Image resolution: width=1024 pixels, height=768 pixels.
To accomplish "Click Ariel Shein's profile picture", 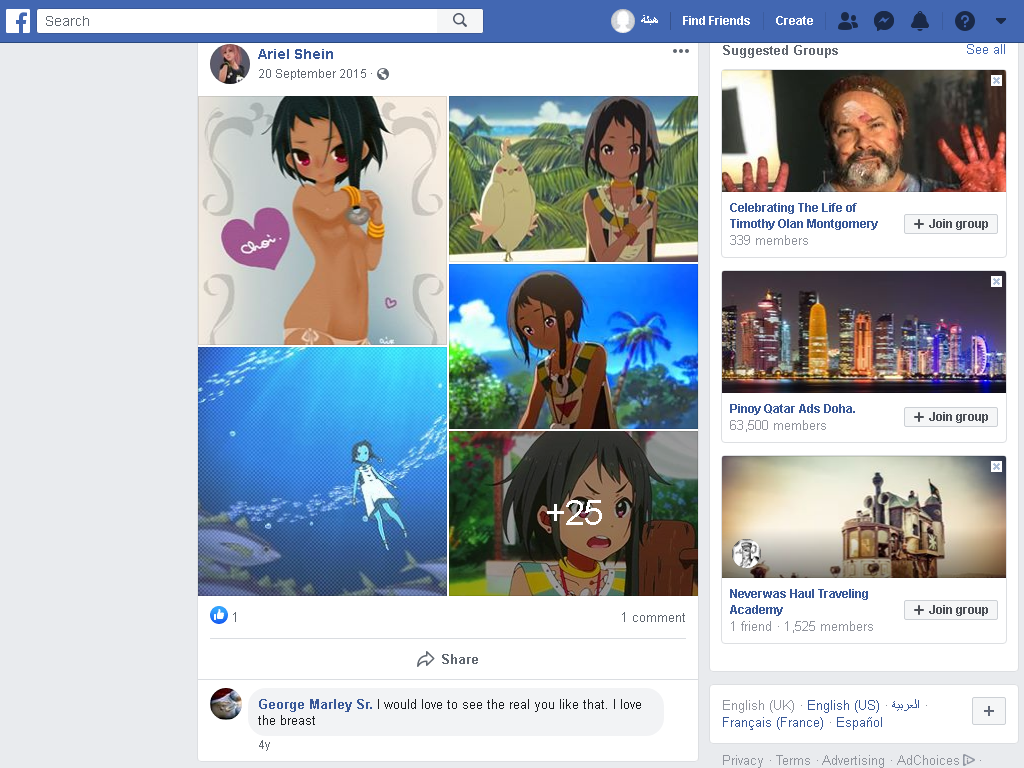I will (x=230, y=64).
